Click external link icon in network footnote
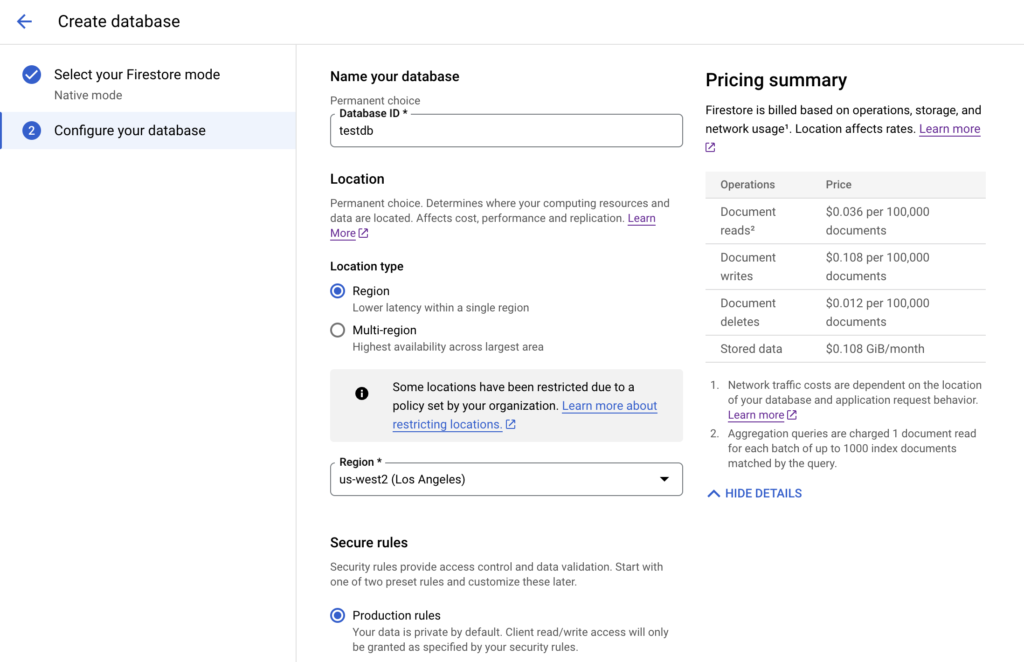This screenshot has width=1024, height=662. coord(792,415)
